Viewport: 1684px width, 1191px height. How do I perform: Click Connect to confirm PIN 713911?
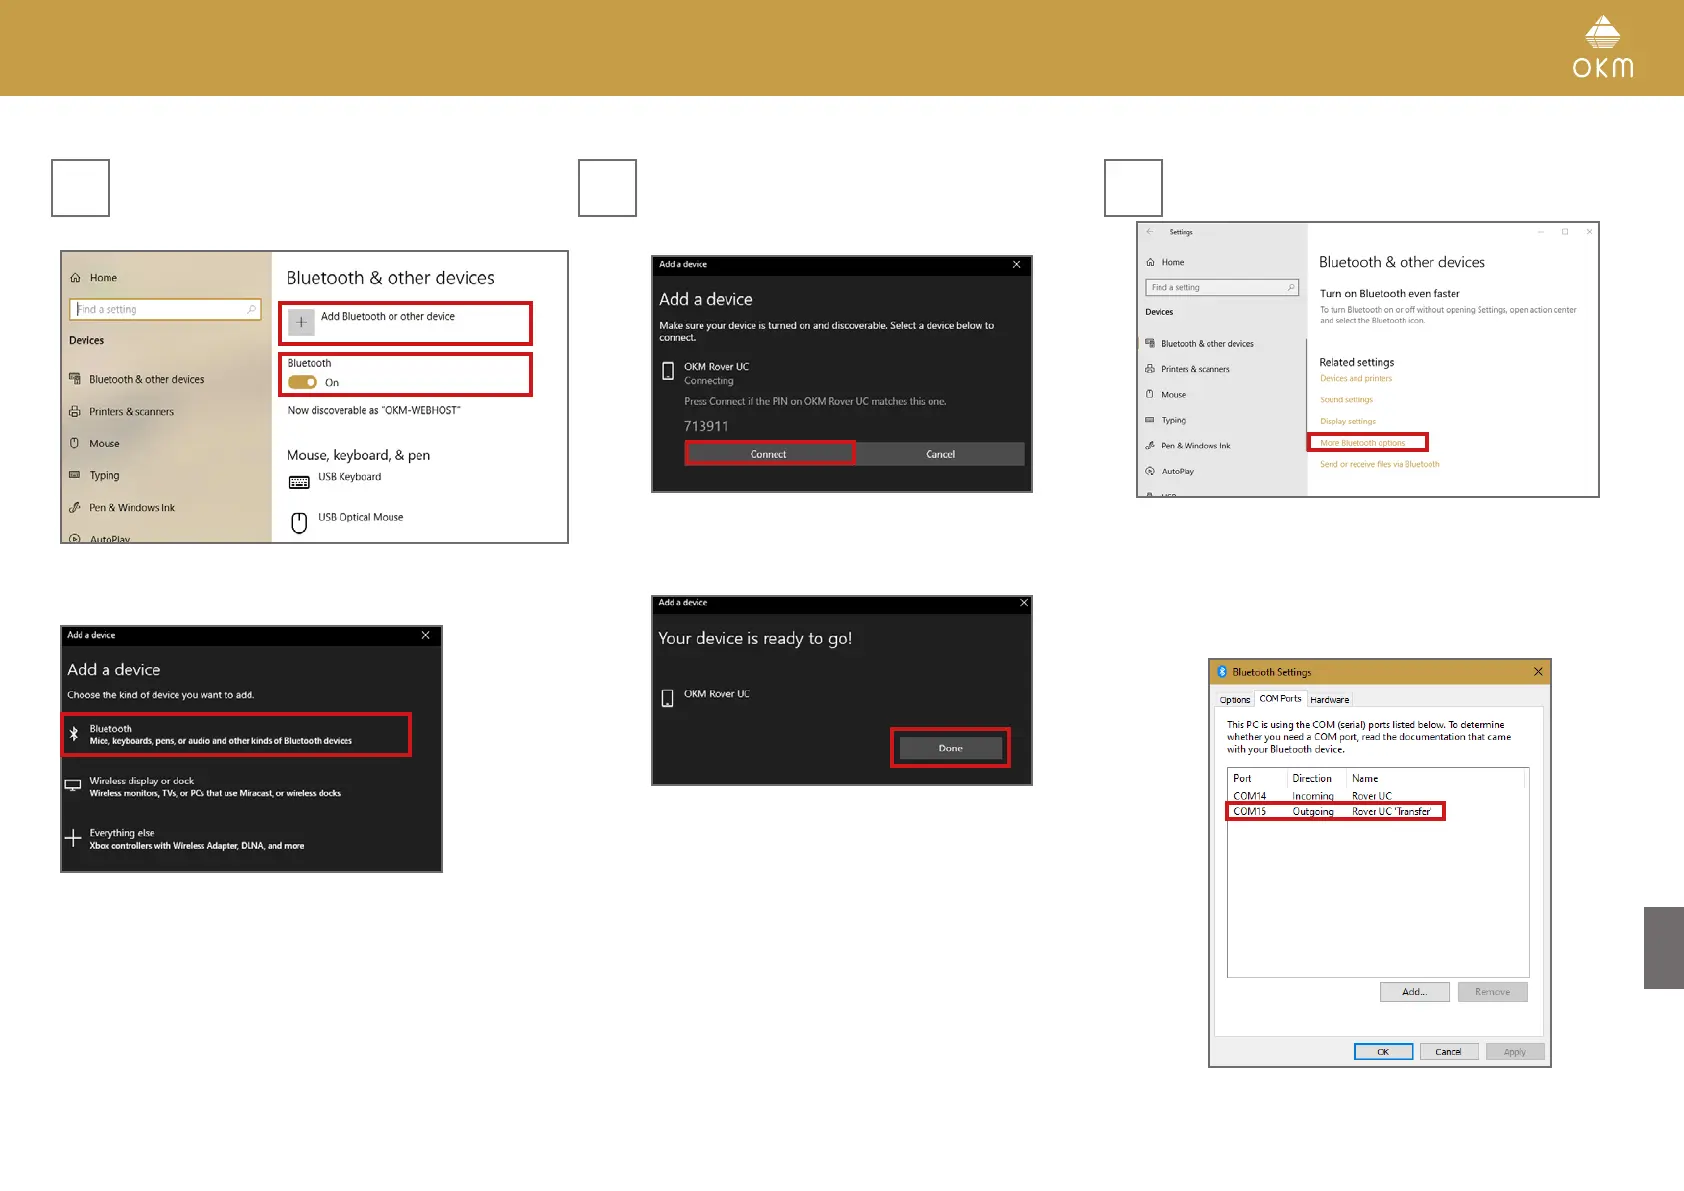[x=769, y=454]
